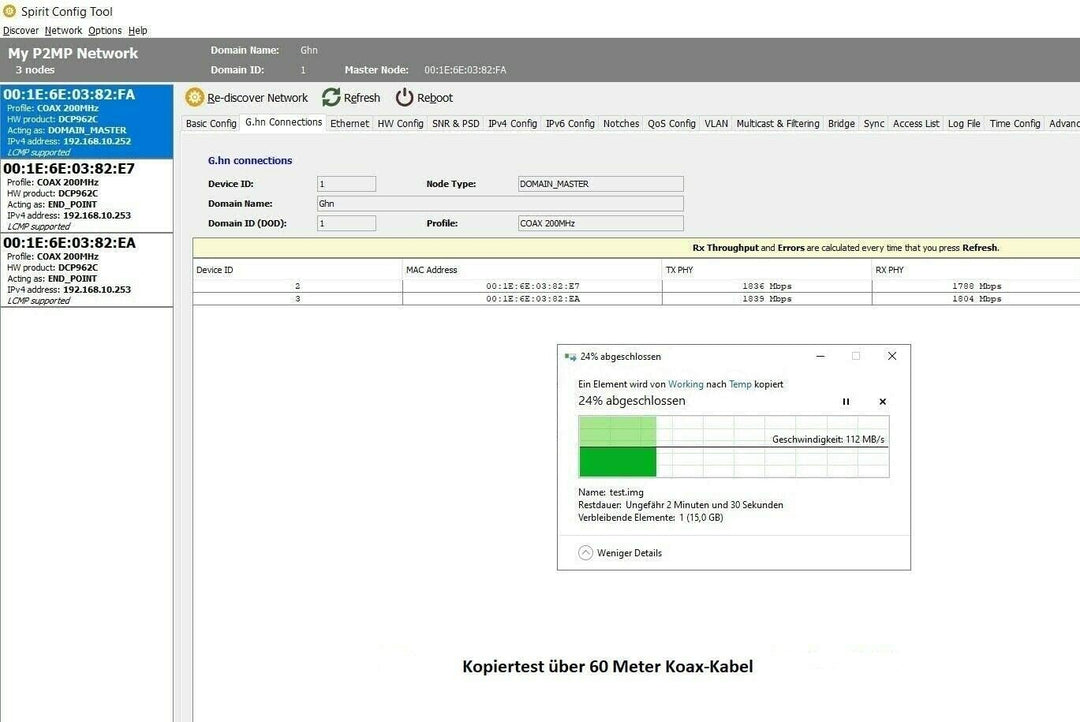Viewport: 1080px width, 722px height.
Task: Click the green Refresh arrows icon
Action: coord(331,97)
